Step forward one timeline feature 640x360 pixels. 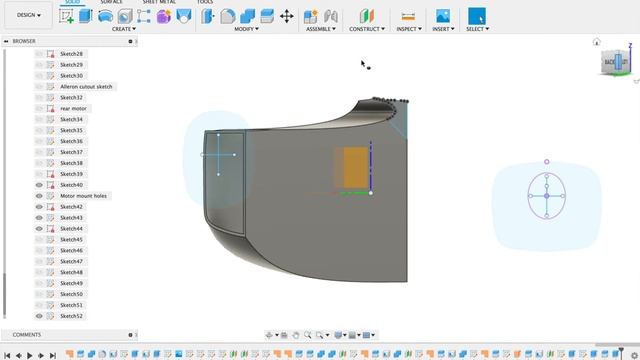click(x=41, y=356)
